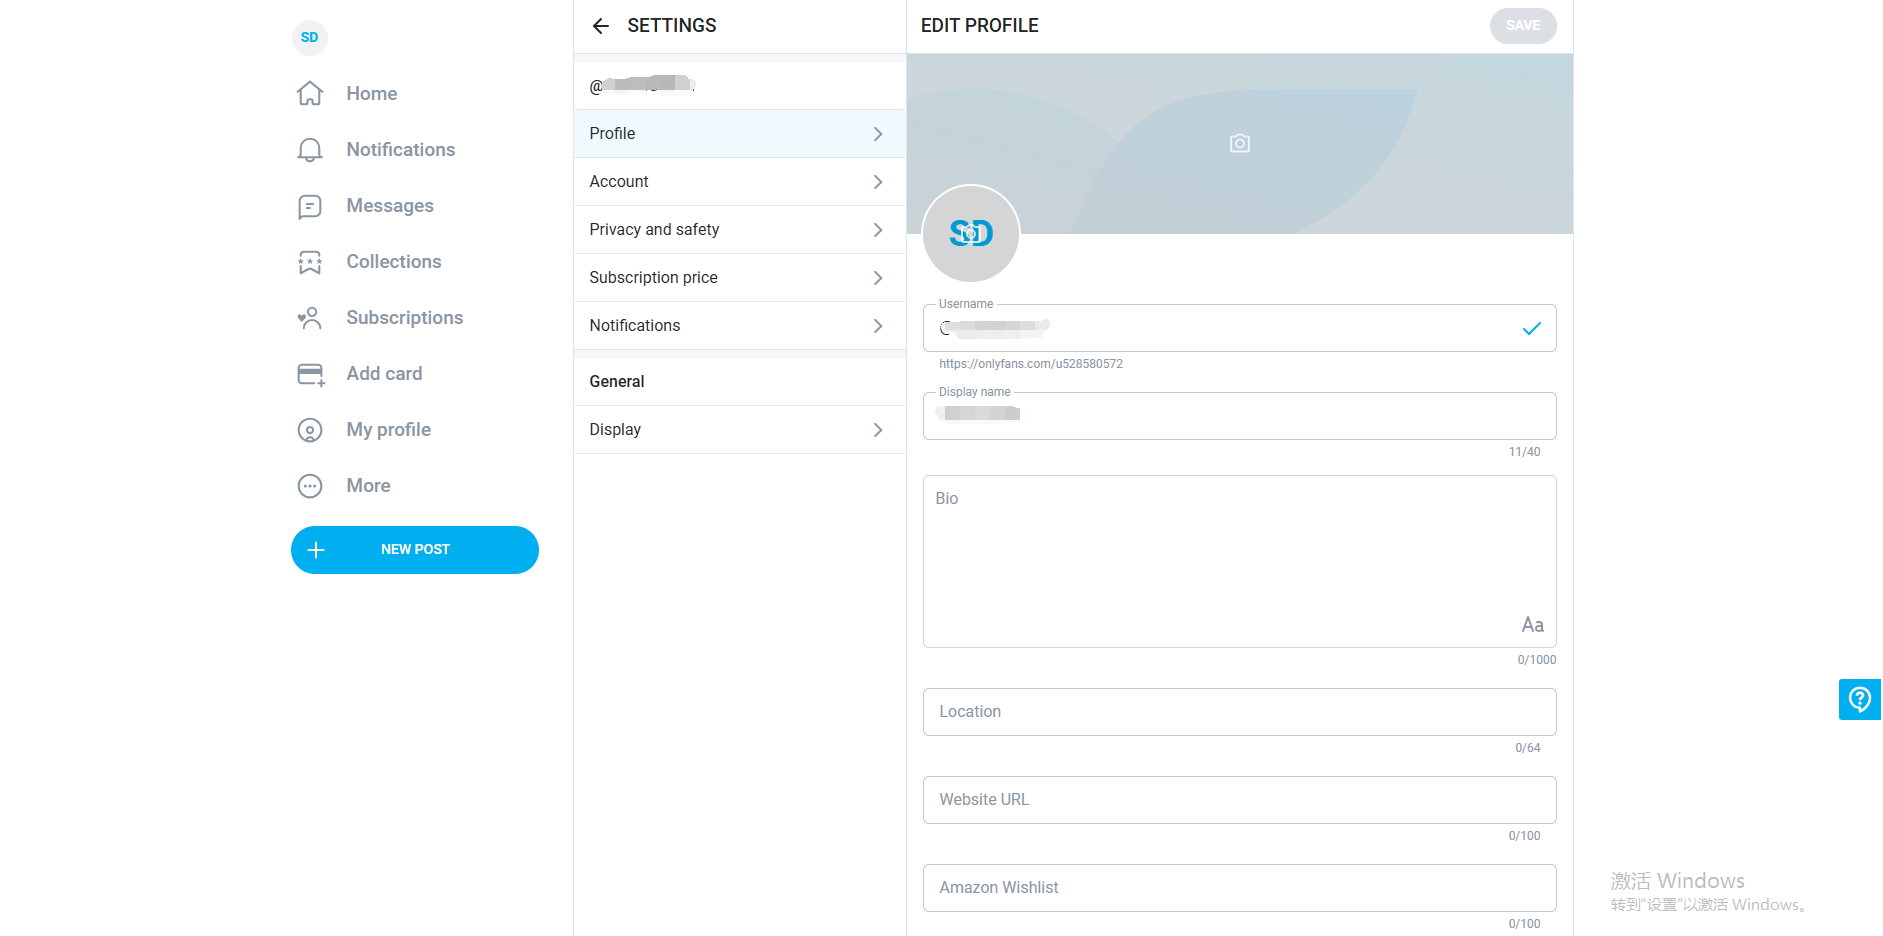Expand Privacy and safety chevron
Image resolution: width=1883 pixels, height=936 pixels.
877,230
